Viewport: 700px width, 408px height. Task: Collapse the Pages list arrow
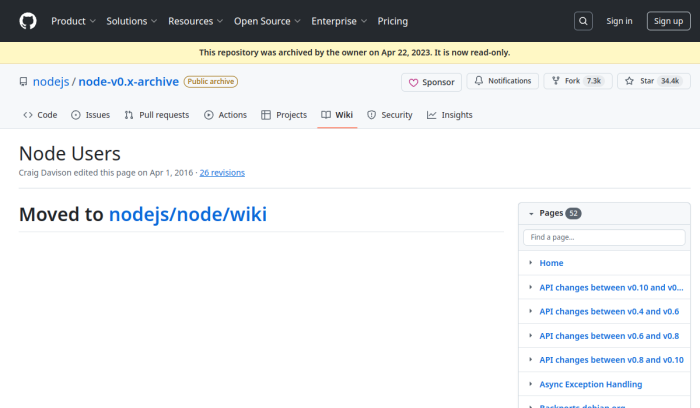coord(531,214)
